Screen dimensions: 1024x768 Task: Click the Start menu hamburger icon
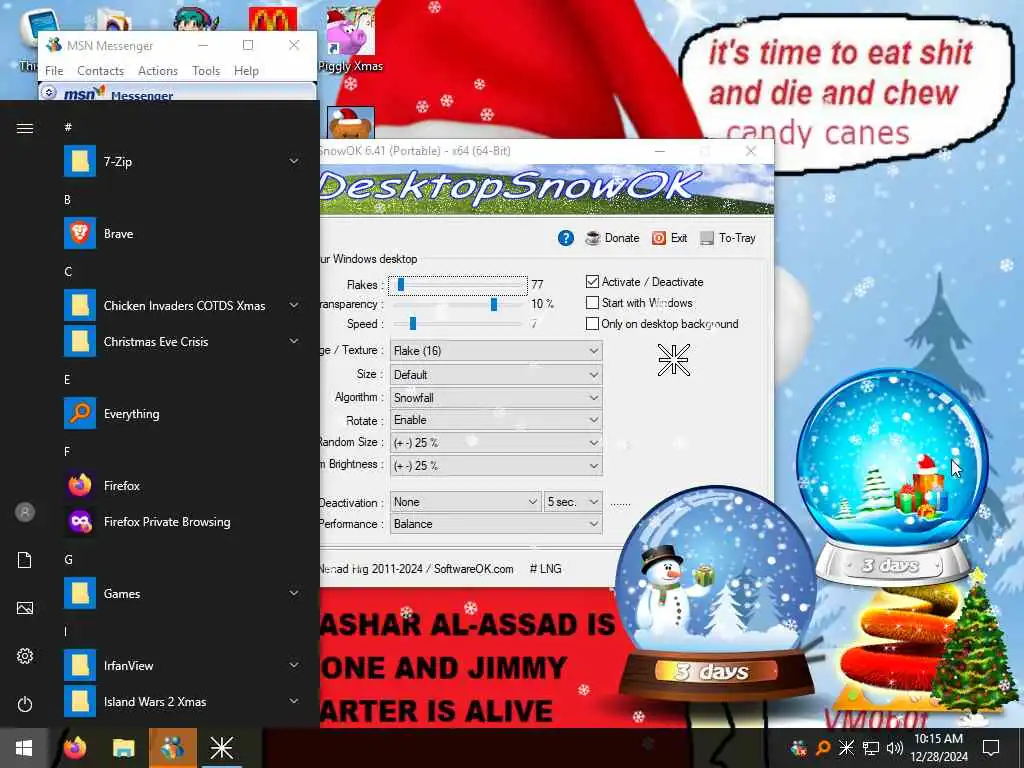pyautogui.click(x=25, y=128)
